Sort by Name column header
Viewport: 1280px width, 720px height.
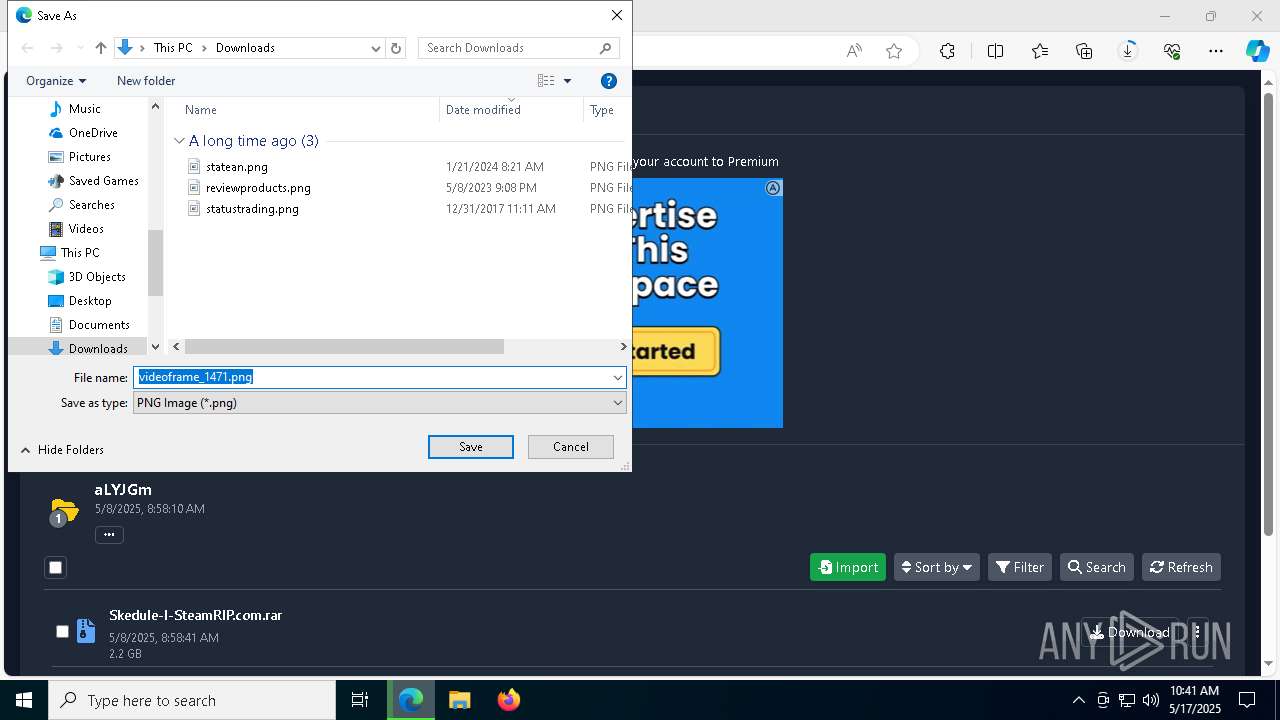coord(201,110)
